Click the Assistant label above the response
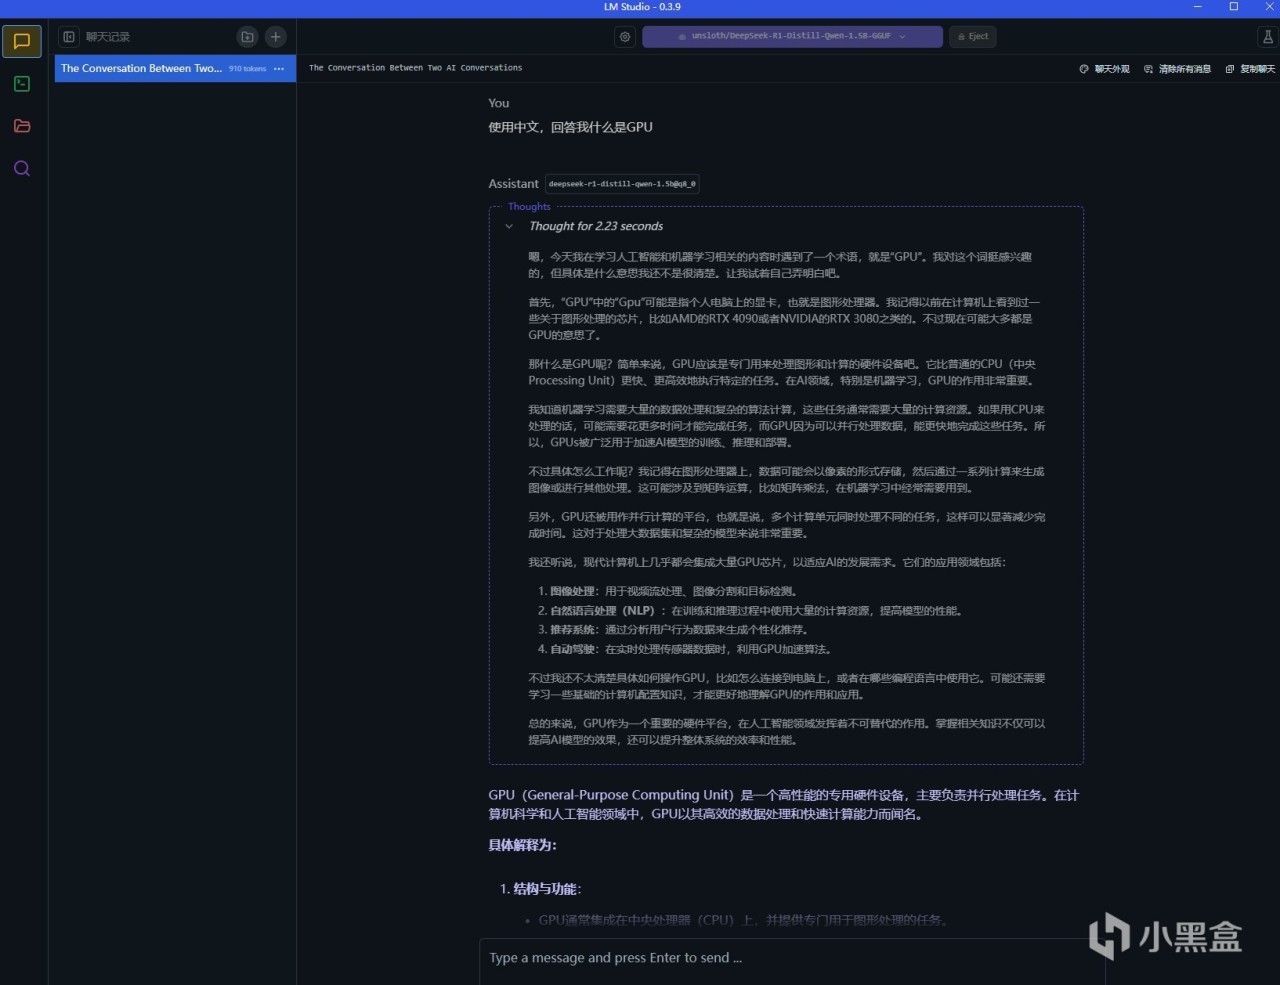Viewport: 1280px width, 985px height. (x=513, y=184)
